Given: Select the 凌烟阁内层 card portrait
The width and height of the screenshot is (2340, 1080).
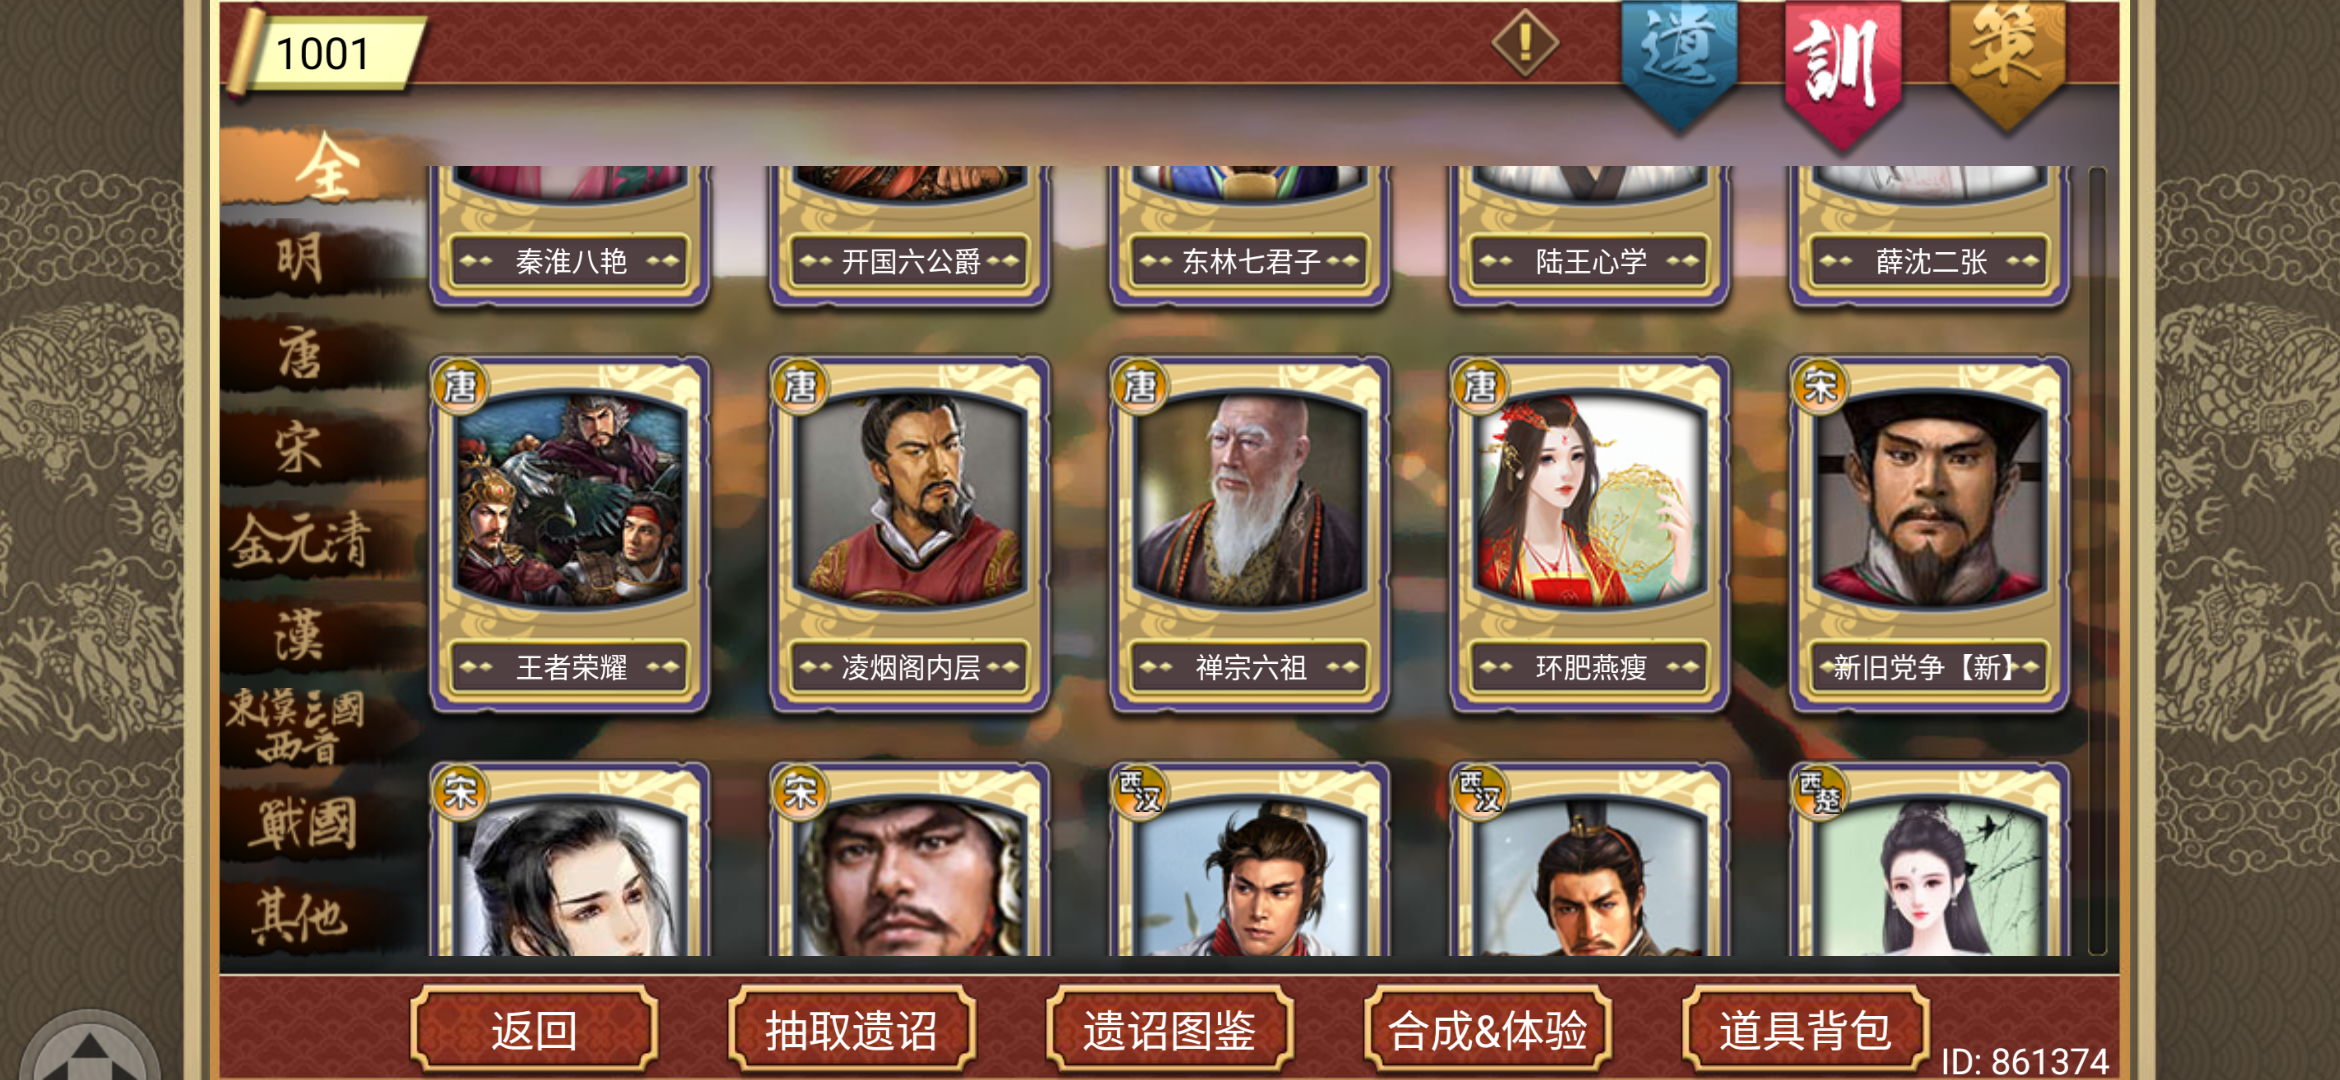Looking at the screenshot, I should pos(909,498).
